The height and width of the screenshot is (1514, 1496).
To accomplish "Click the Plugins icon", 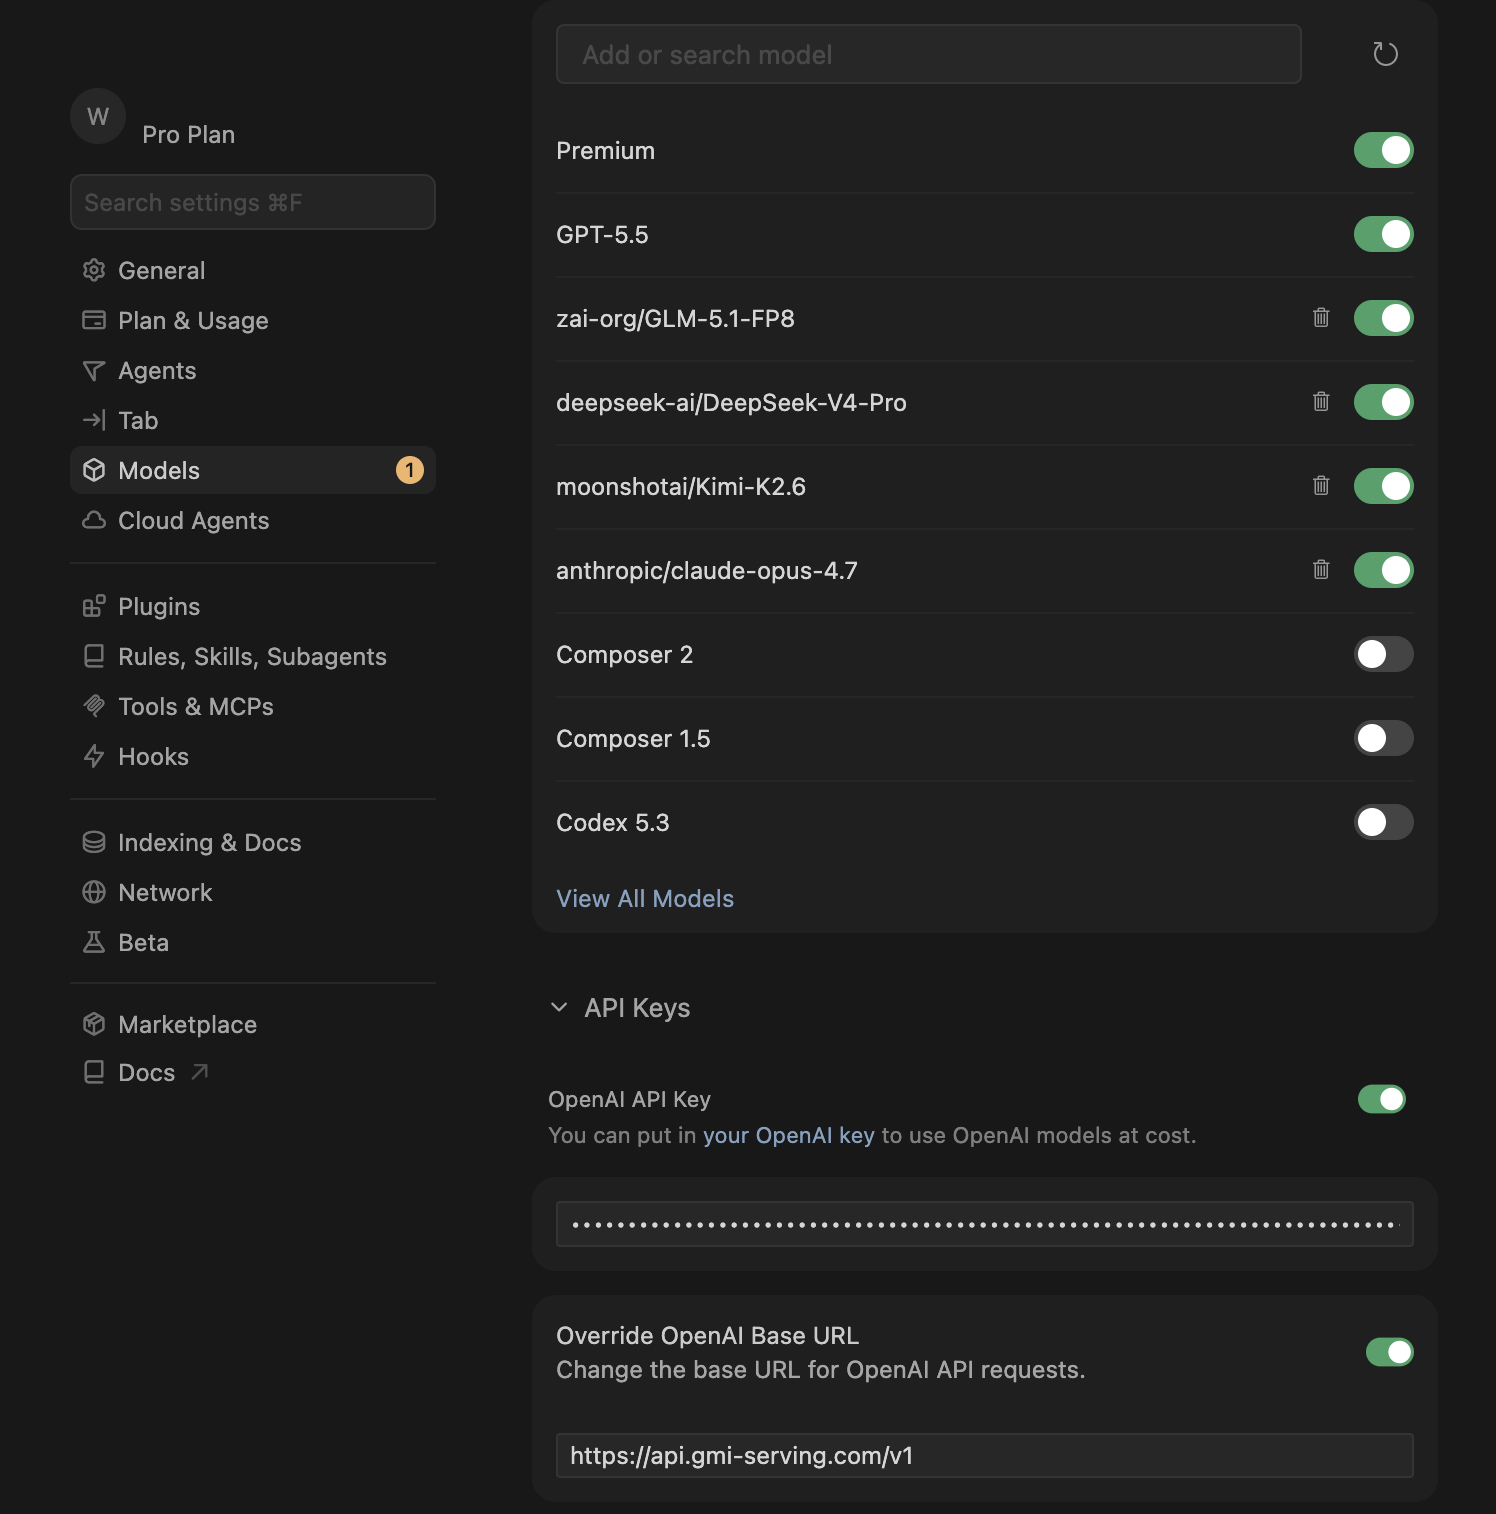I will point(94,606).
